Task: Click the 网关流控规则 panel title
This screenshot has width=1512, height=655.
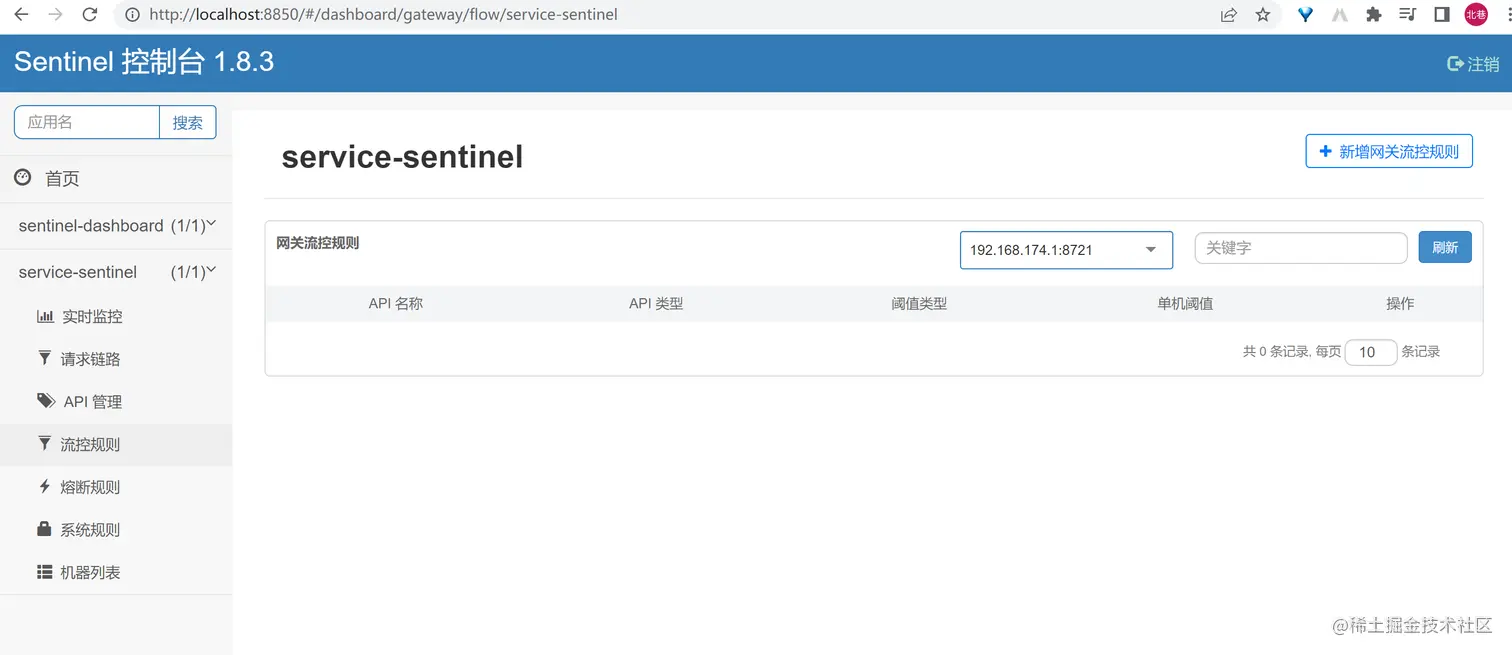Action: coord(318,243)
